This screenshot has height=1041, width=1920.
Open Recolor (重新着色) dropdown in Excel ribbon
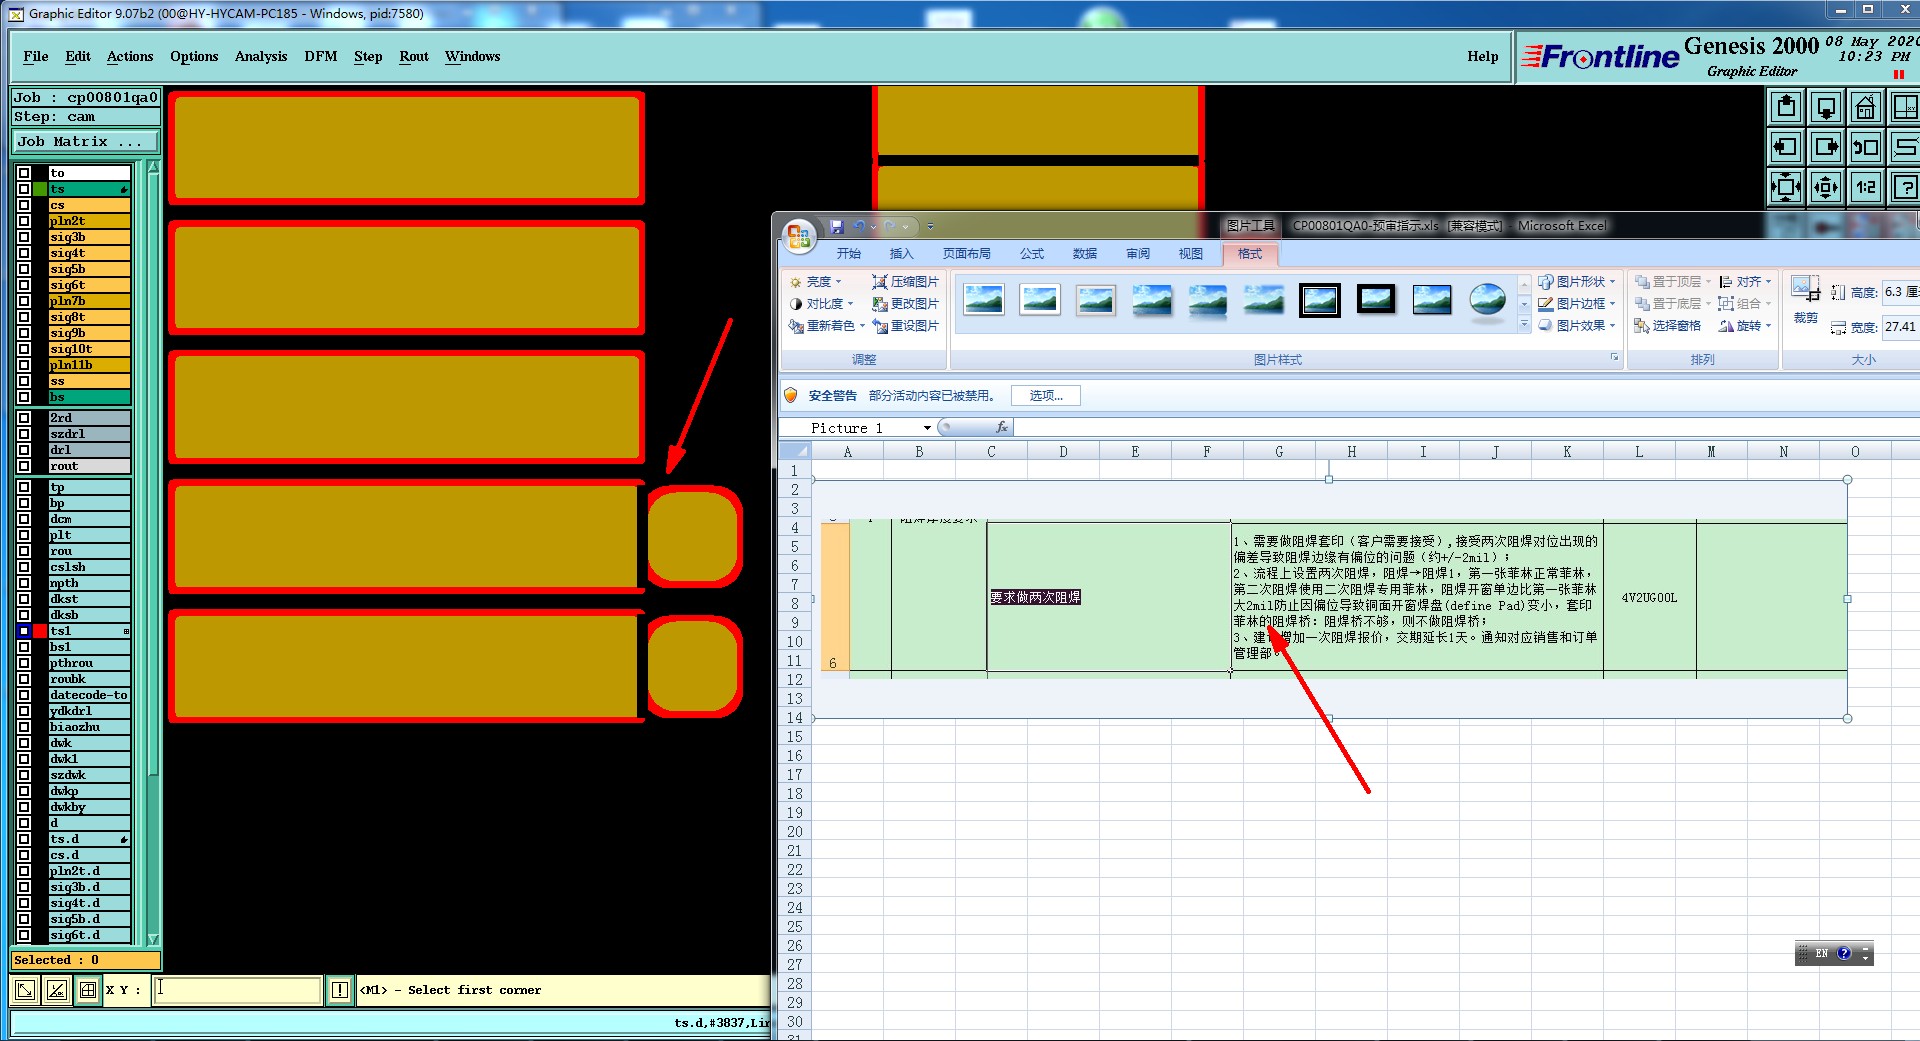click(x=827, y=326)
